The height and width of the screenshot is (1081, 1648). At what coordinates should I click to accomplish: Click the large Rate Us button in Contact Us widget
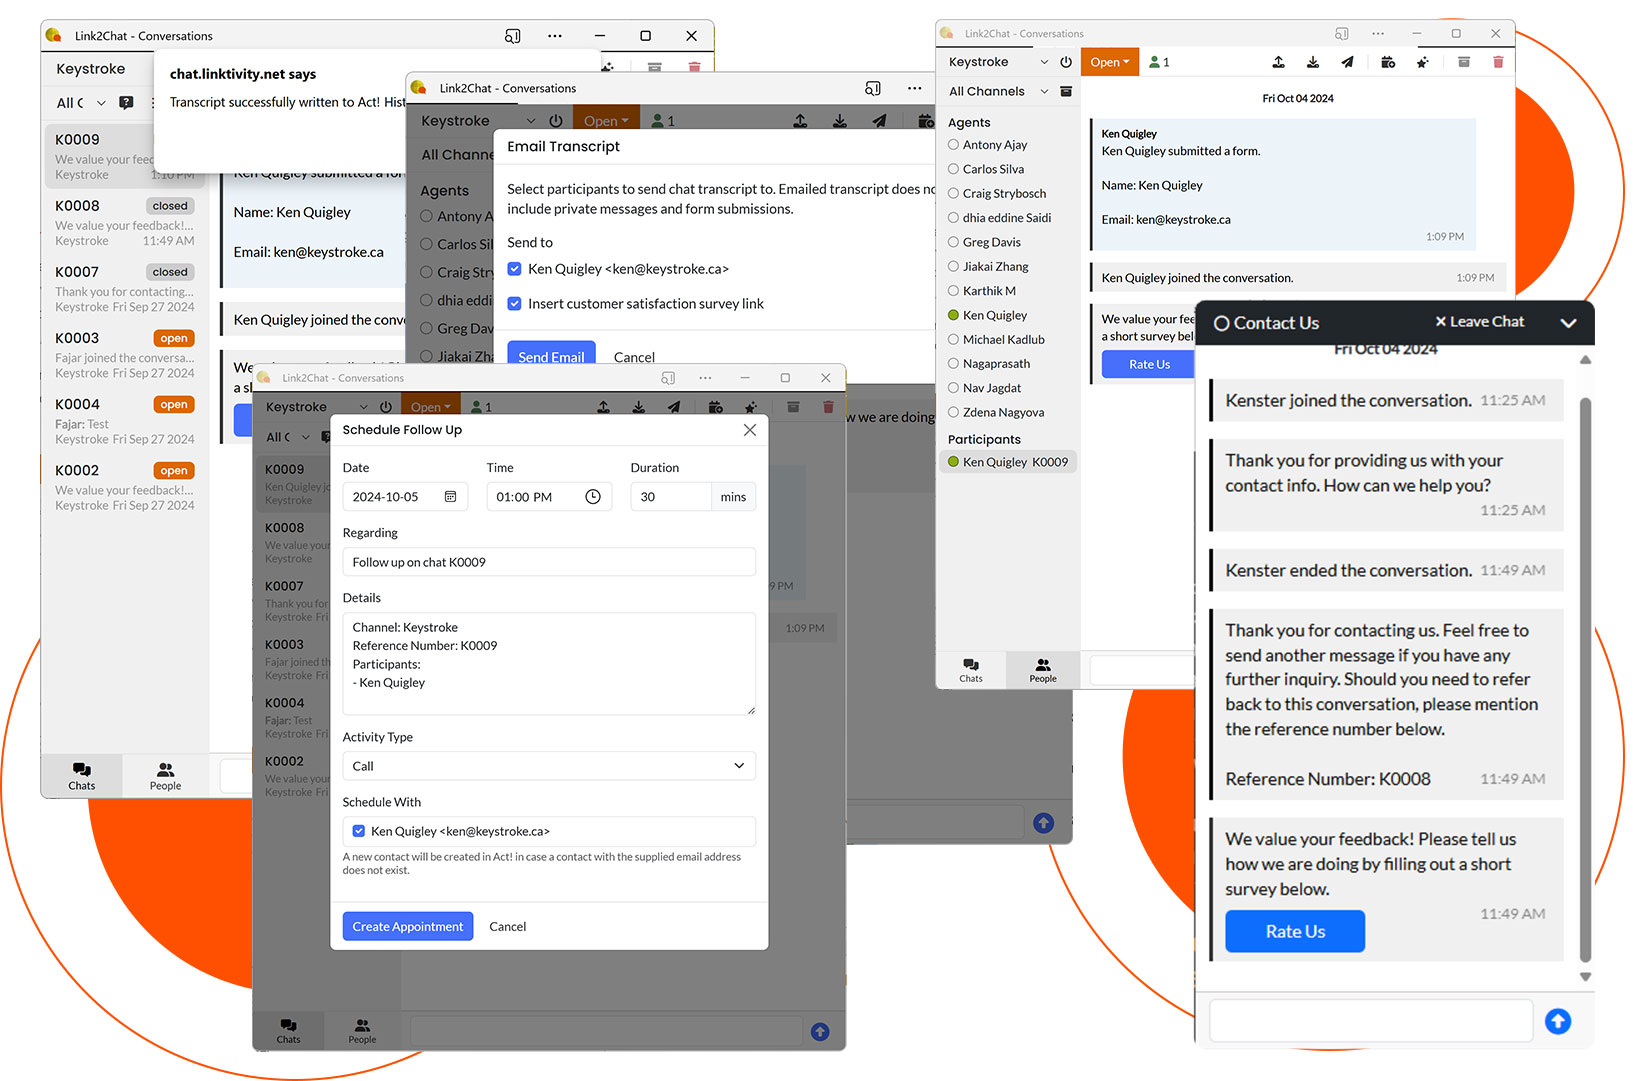coord(1295,931)
